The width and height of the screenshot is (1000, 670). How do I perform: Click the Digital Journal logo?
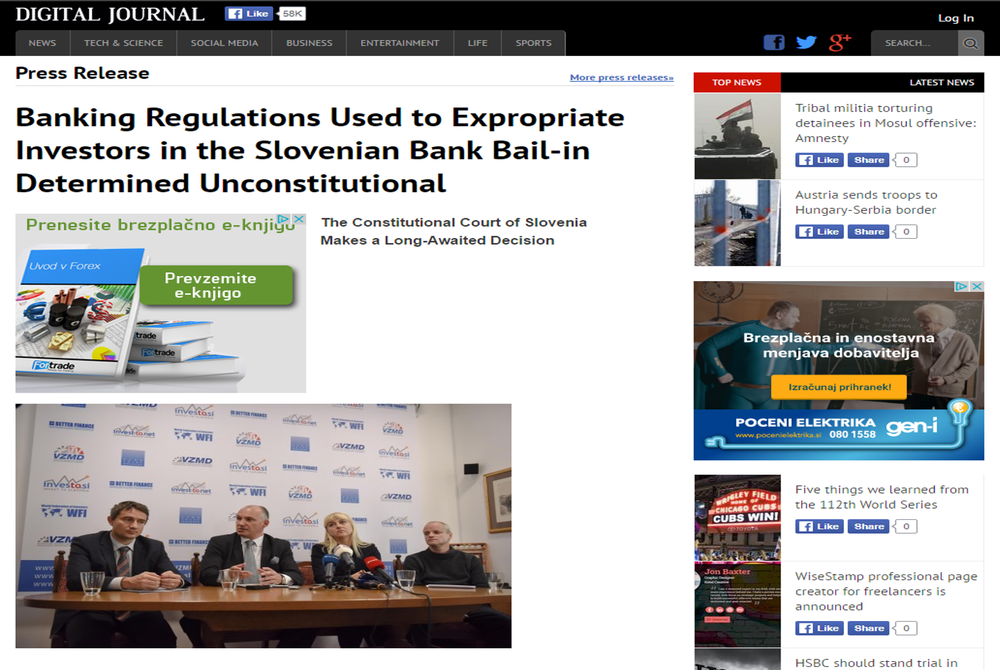click(x=110, y=14)
